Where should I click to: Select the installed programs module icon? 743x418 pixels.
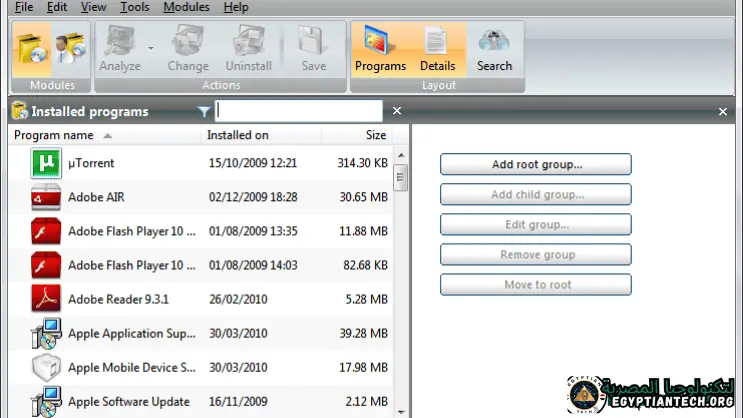[32, 49]
